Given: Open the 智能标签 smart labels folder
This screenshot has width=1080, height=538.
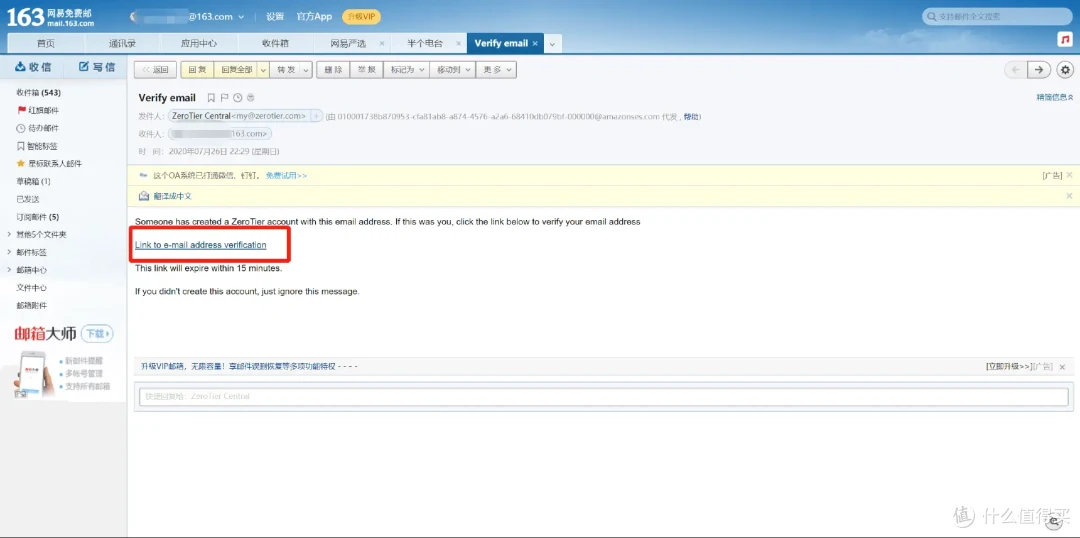Looking at the screenshot, I should [x=37, y=146].
